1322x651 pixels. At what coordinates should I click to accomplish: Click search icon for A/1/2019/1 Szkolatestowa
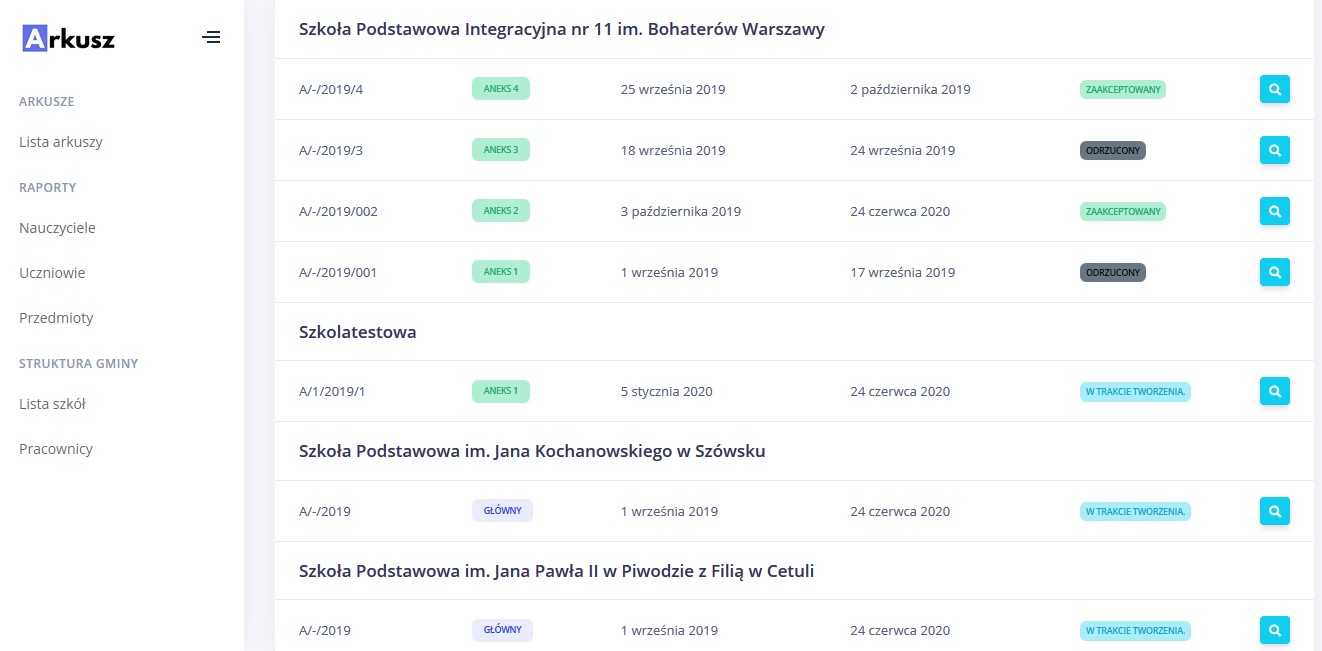pyautogui.click(x=1274, y=391)
